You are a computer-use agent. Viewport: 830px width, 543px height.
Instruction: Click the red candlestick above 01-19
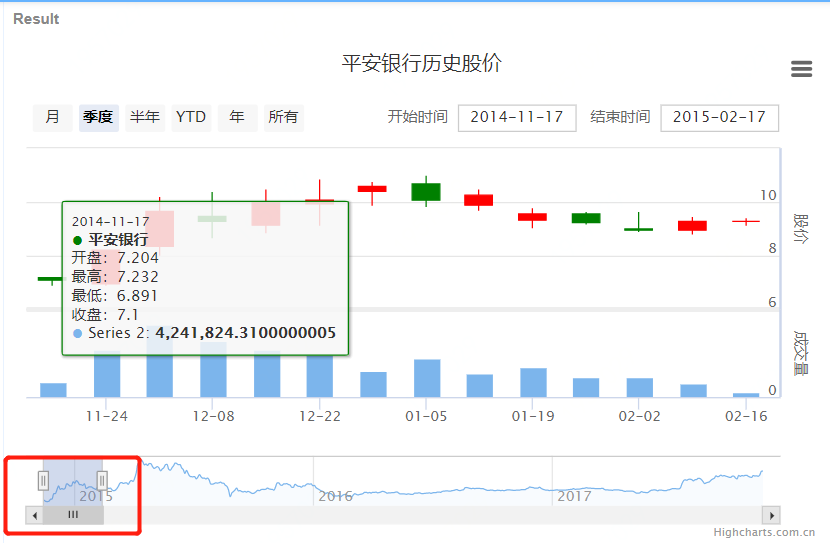[x=533, y=217]
